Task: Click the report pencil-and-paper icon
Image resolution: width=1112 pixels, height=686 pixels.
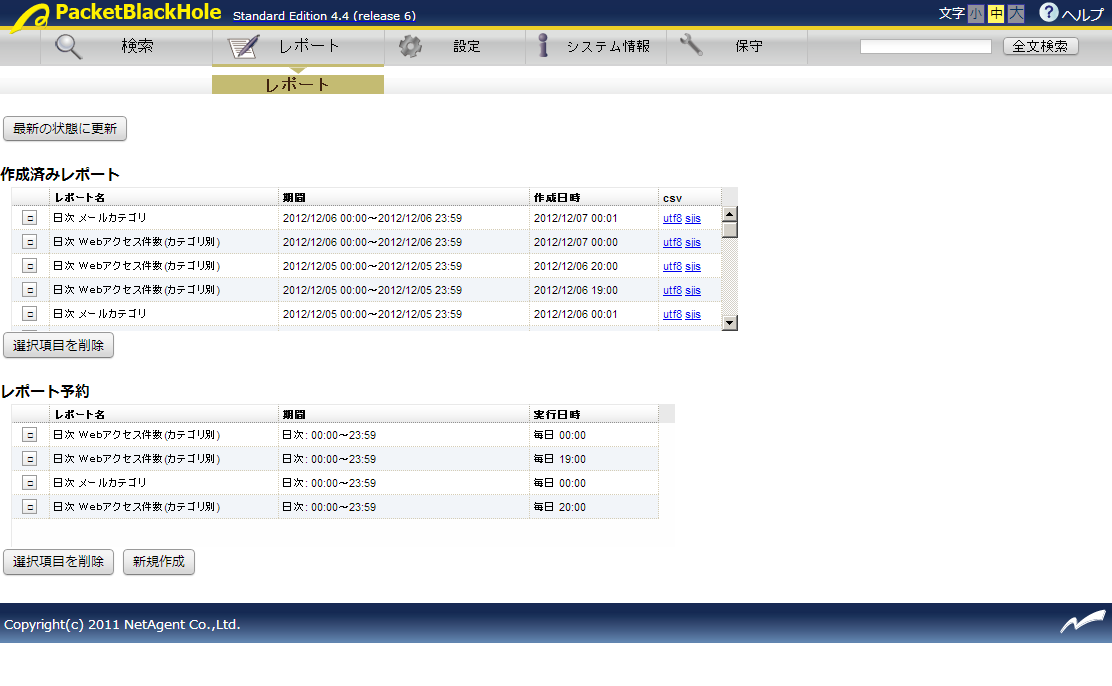Action: click(x=244, y=47)
